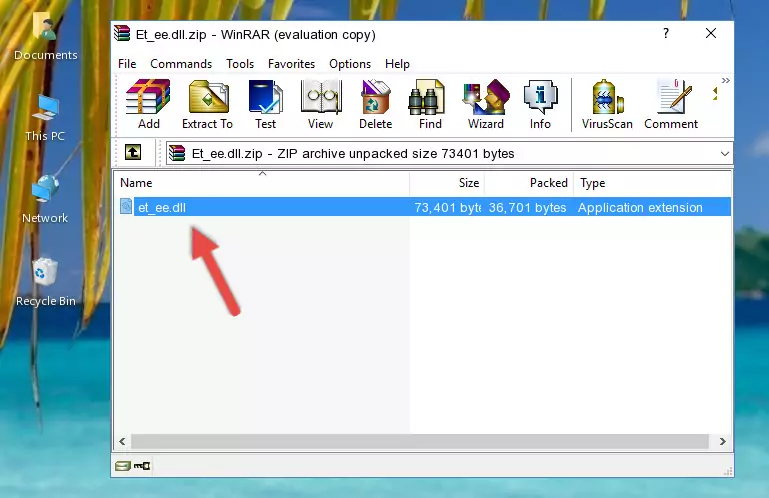Click the WinRAR title bar help button
The height and width of the screenshot is (498, 769).
(x=666, y=33)
